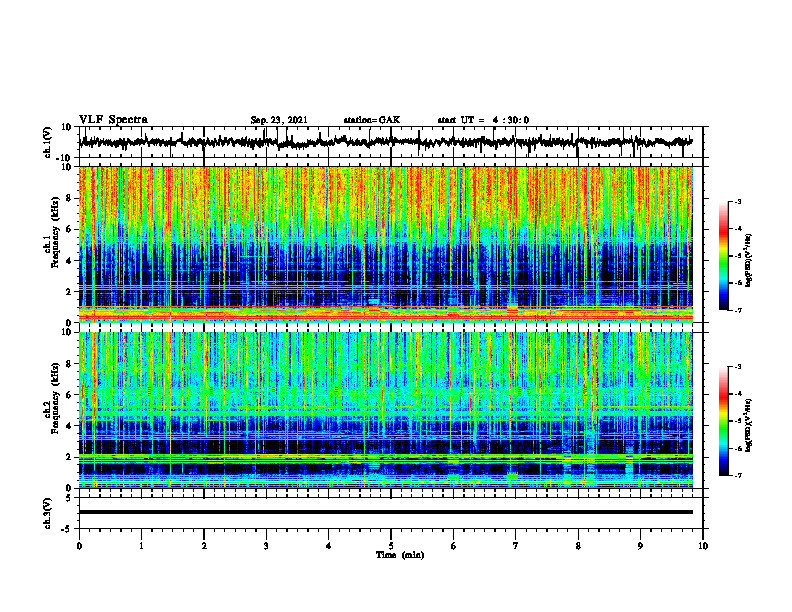Click the 'start UT = 4:30:0' text
The height and width of the screenshot is (612, 792).
[x=483, y=120]
